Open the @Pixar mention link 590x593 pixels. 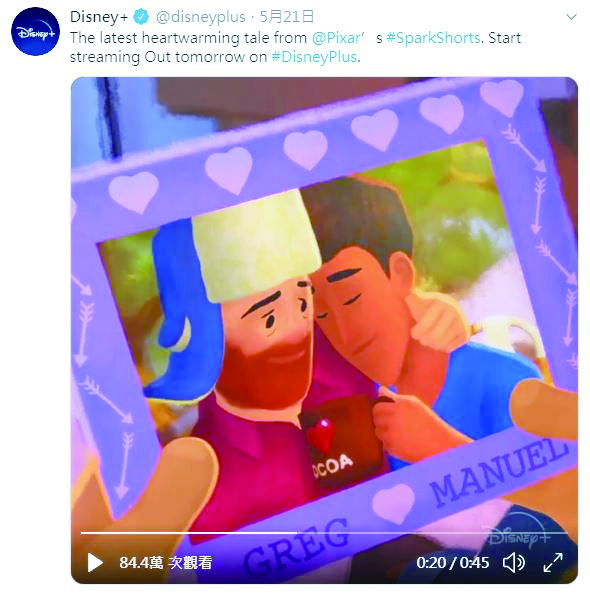tap(336, 38)
